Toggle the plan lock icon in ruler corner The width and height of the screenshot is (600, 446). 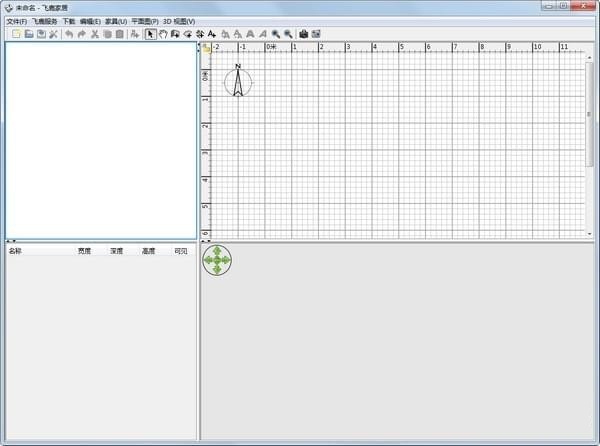click(x=206, y=48)
